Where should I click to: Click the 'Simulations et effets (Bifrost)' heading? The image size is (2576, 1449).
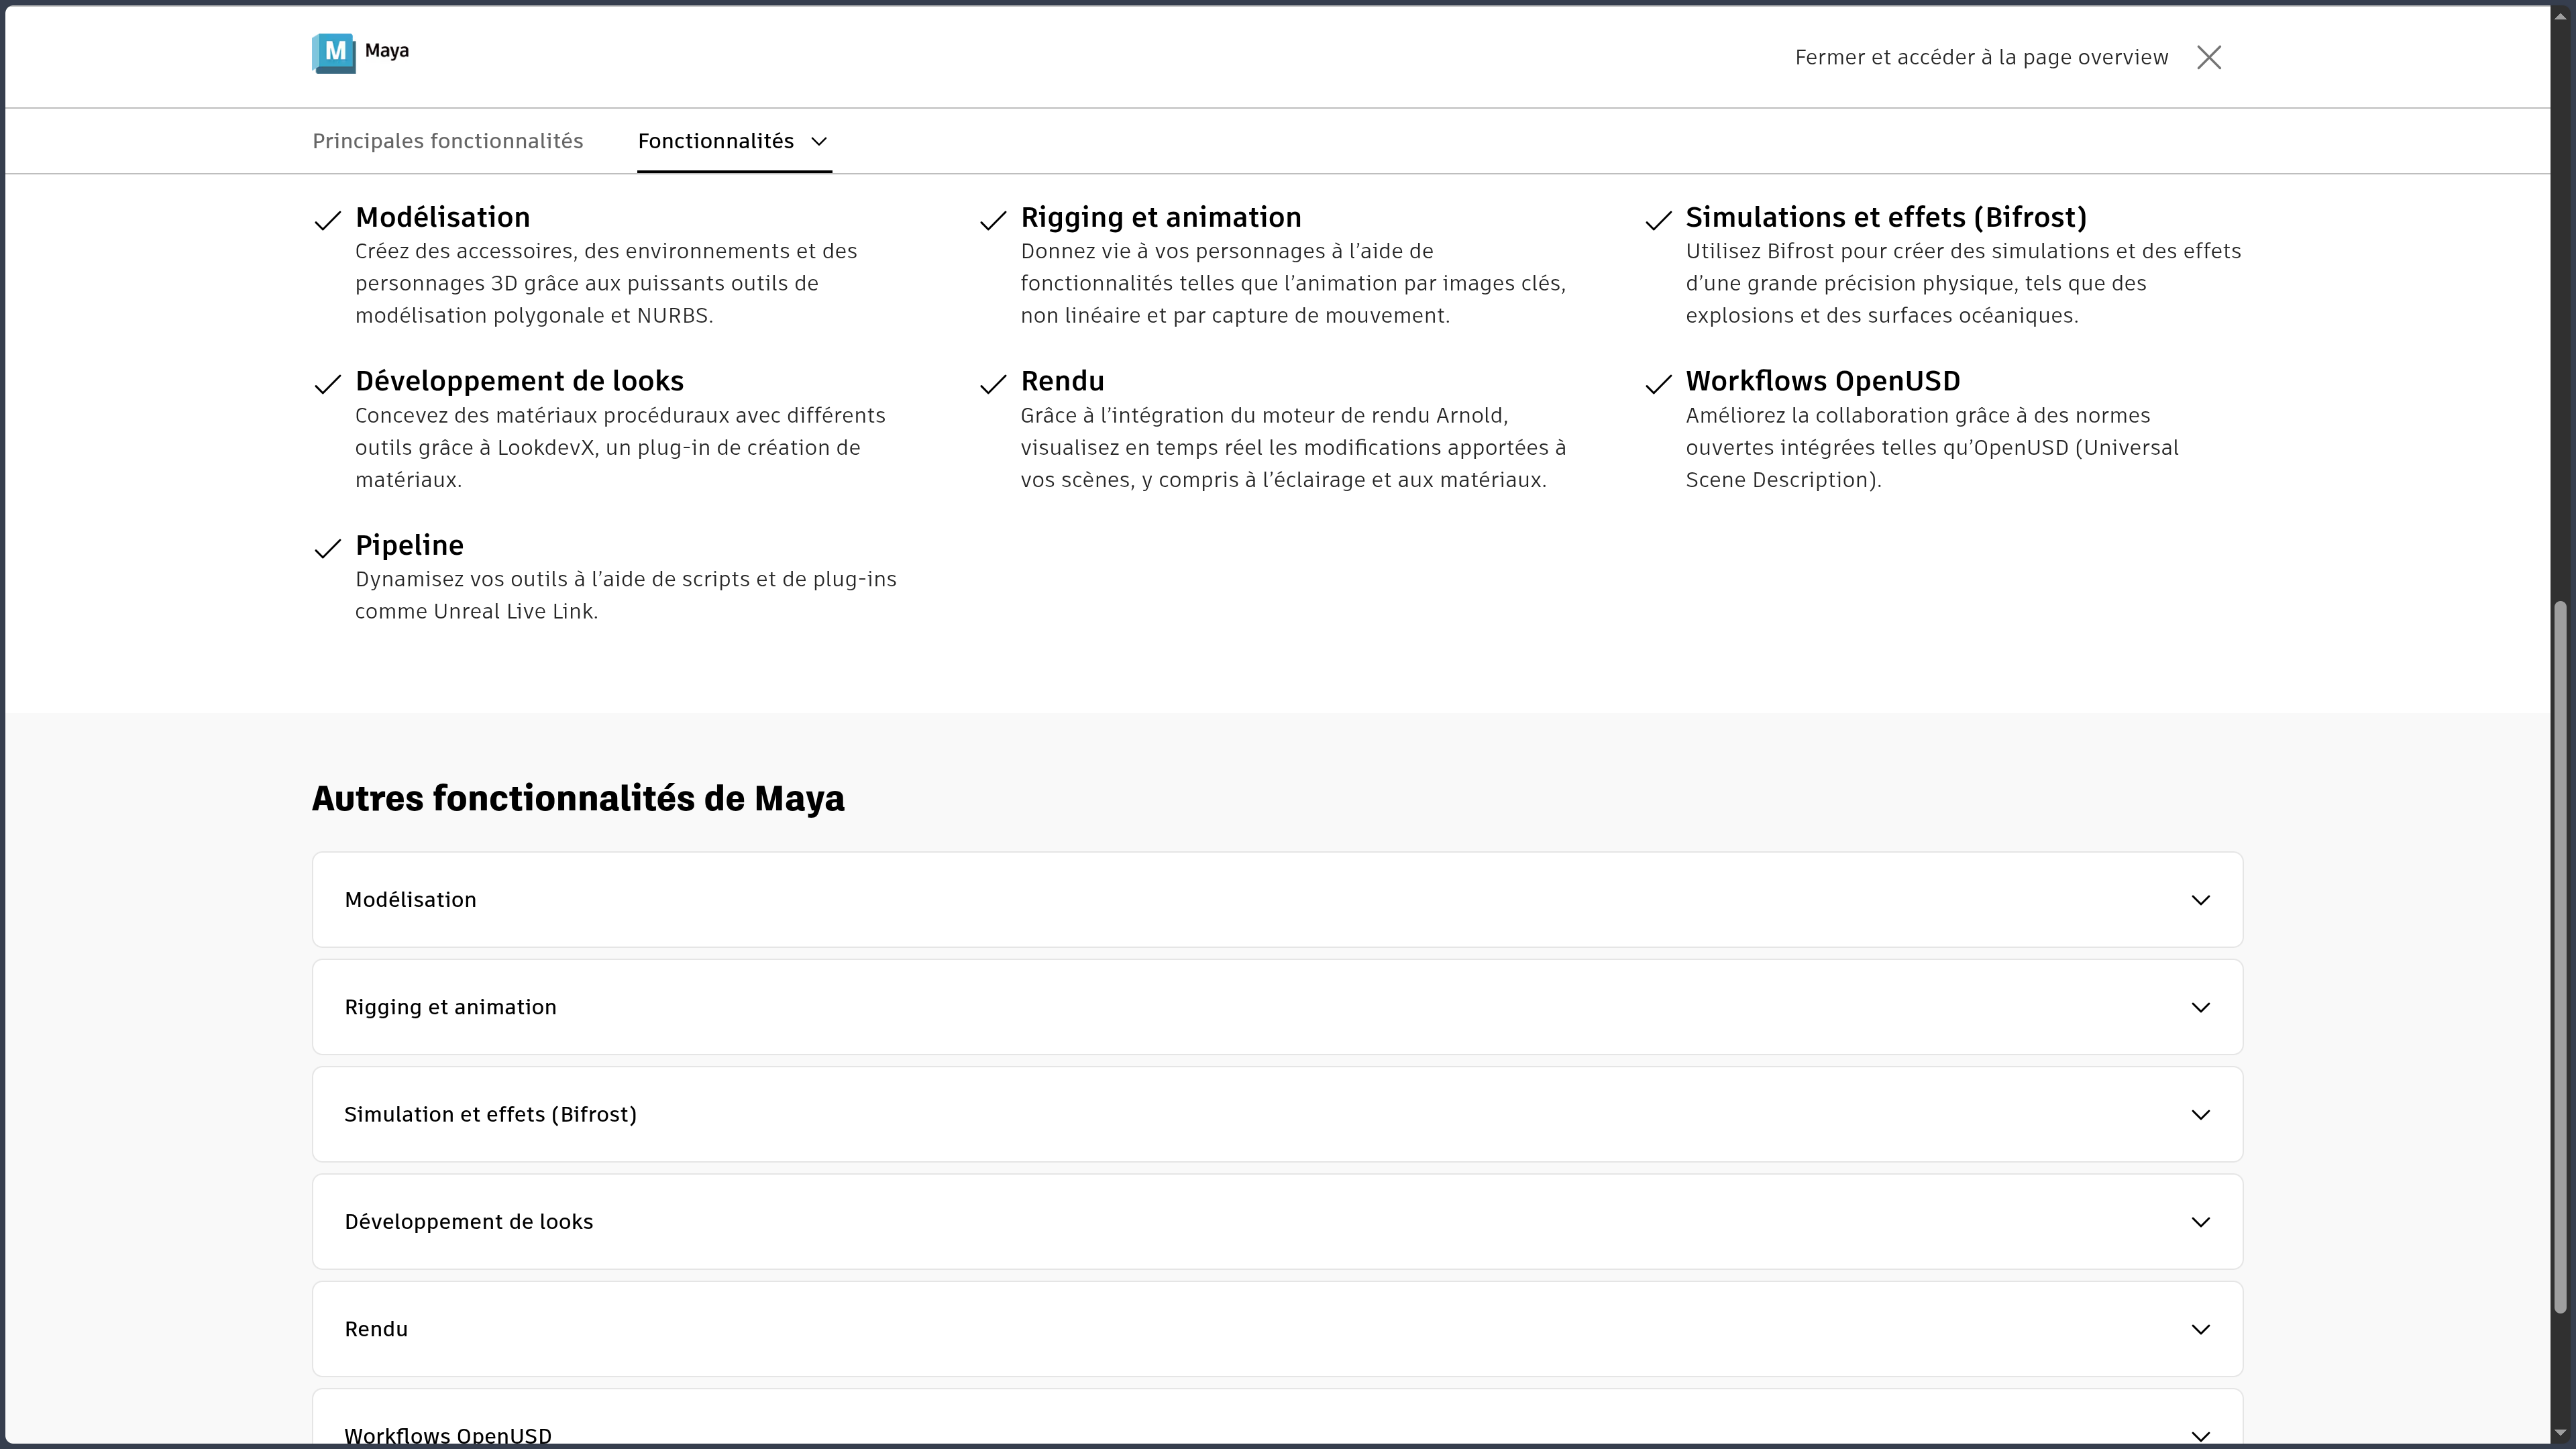coord(1886,217)
